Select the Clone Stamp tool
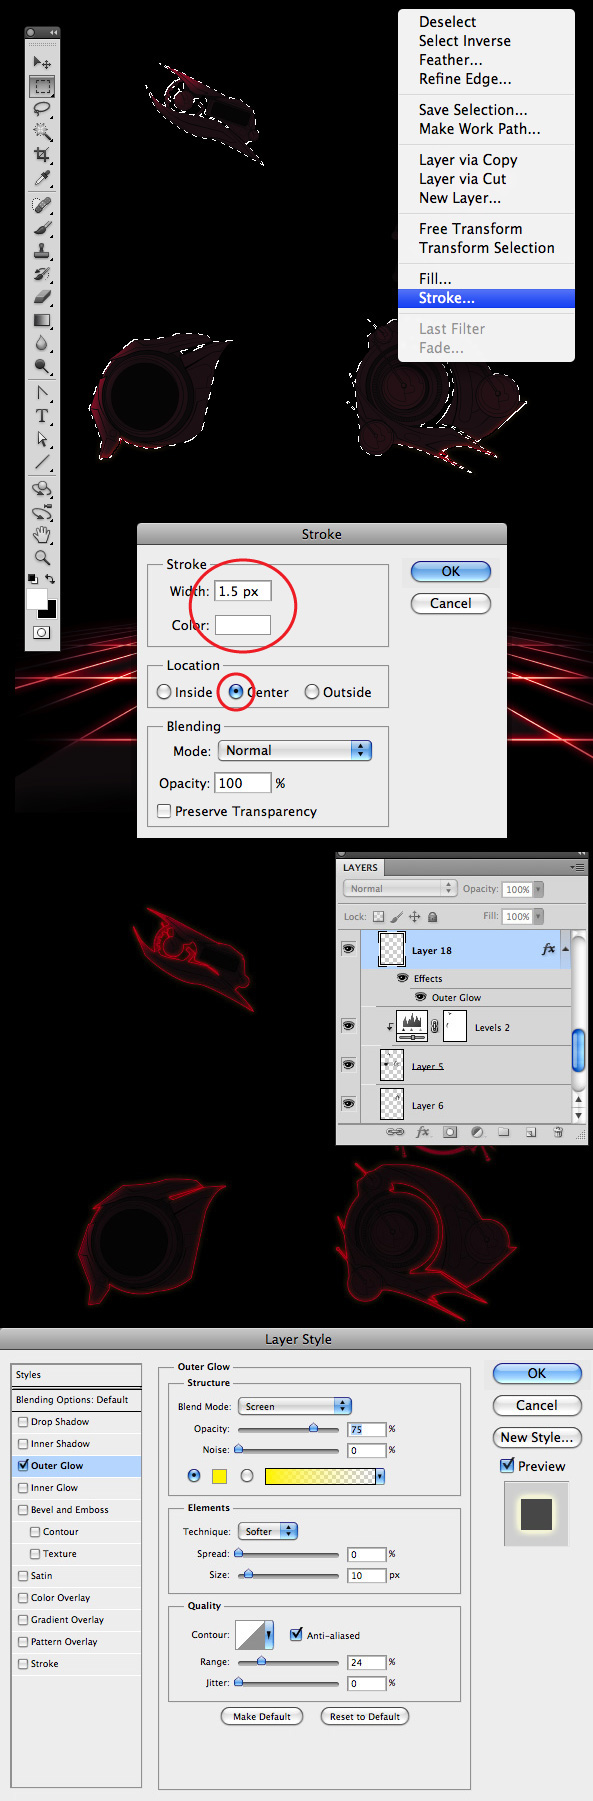Screen dimensions: 593x1801 click(42, 251)
